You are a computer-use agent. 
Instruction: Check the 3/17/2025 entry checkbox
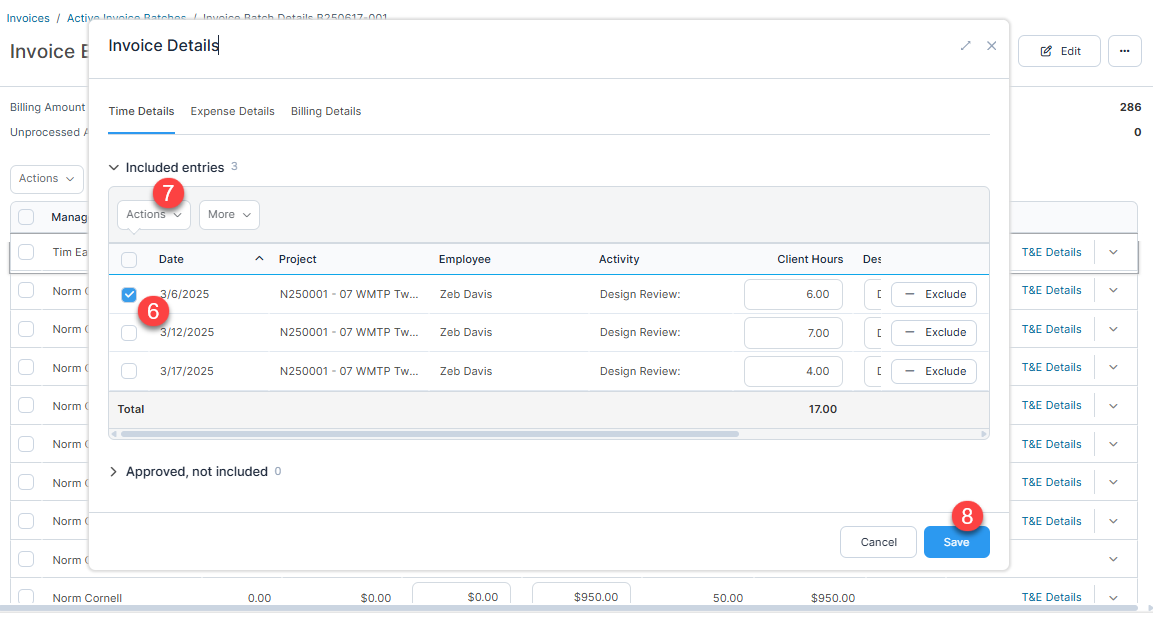pos(129,371)
